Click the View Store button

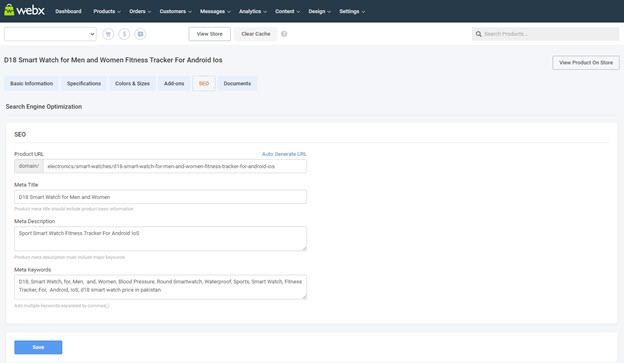pos(210,34)
